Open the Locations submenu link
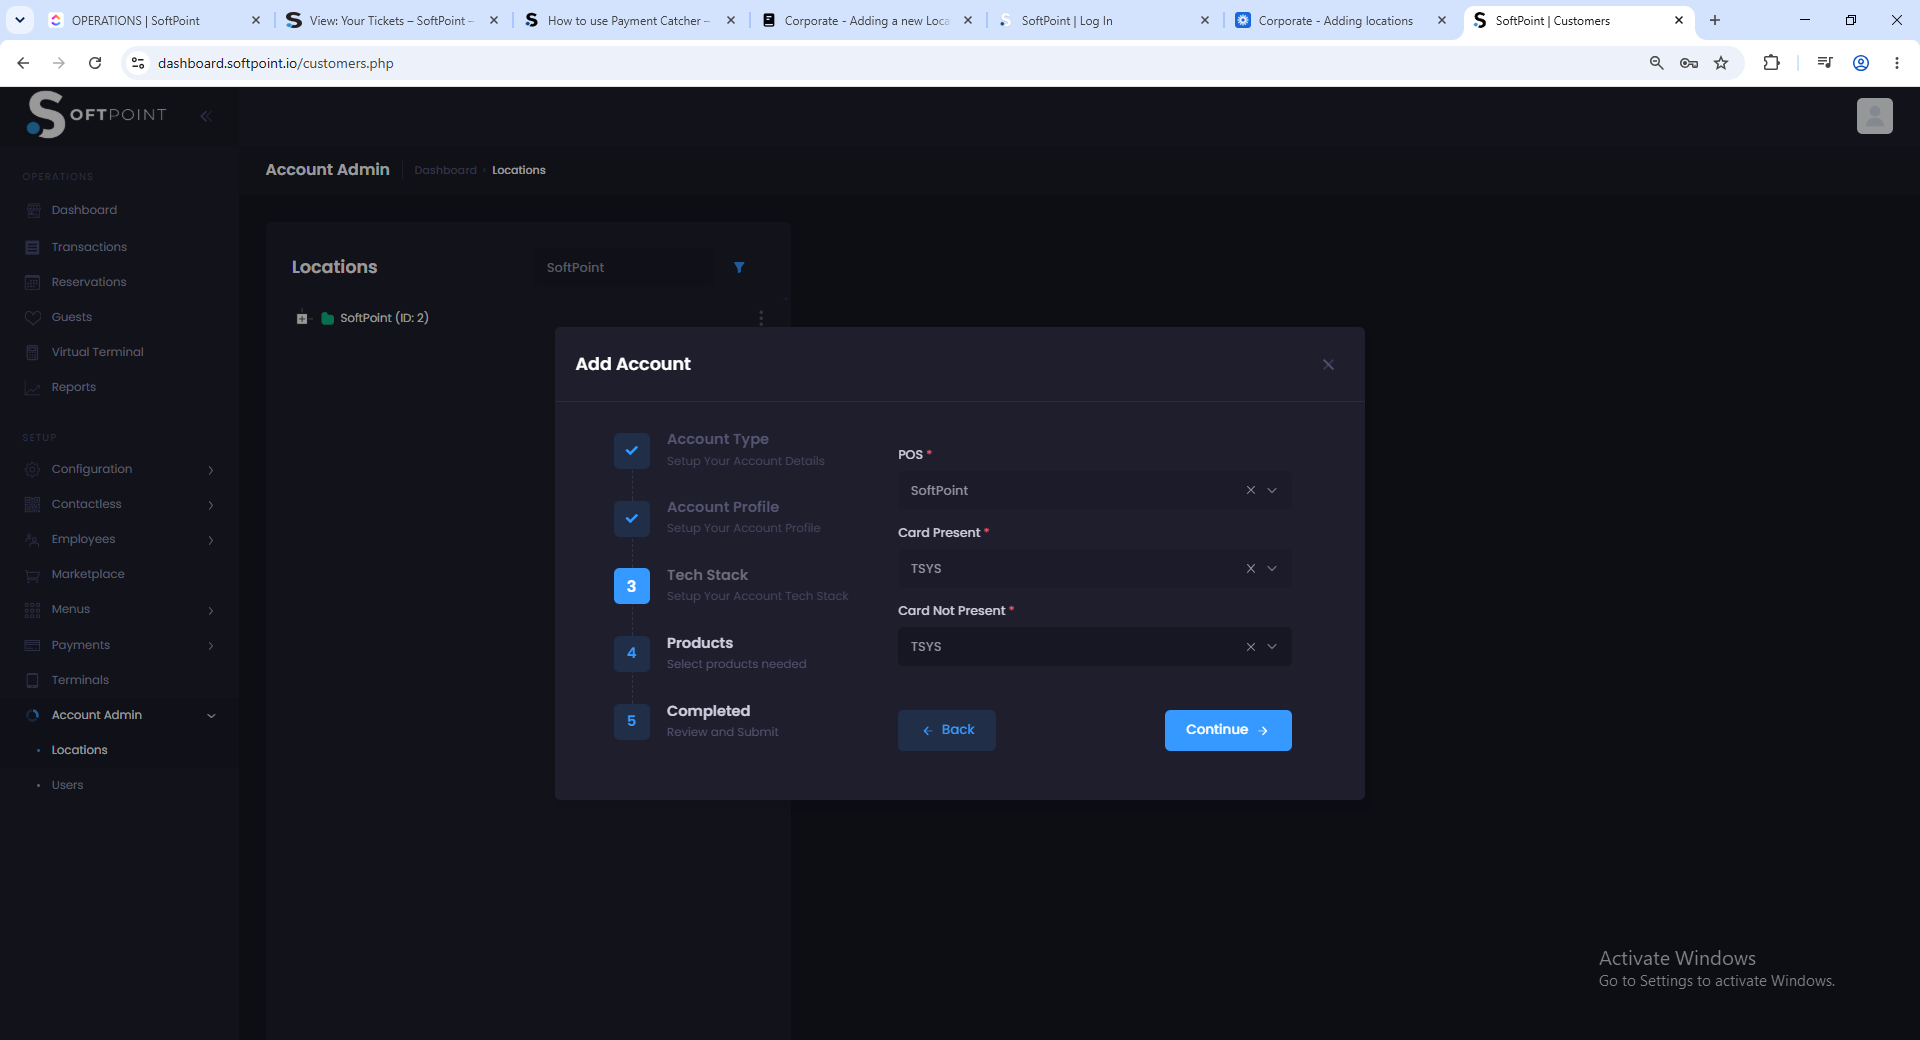The image size is (1920, 1040). pos(79,750)
